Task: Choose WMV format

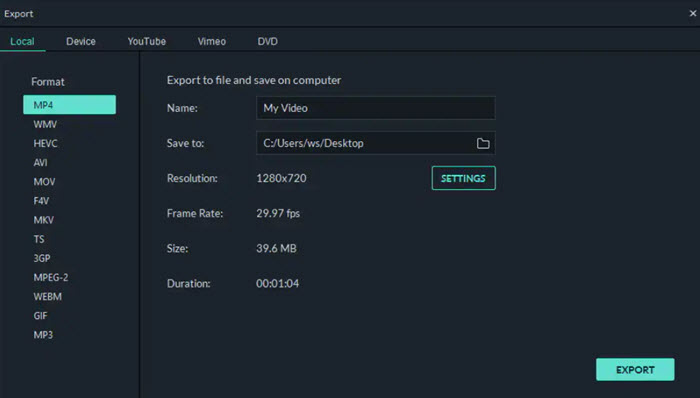Action: point(45,124)
